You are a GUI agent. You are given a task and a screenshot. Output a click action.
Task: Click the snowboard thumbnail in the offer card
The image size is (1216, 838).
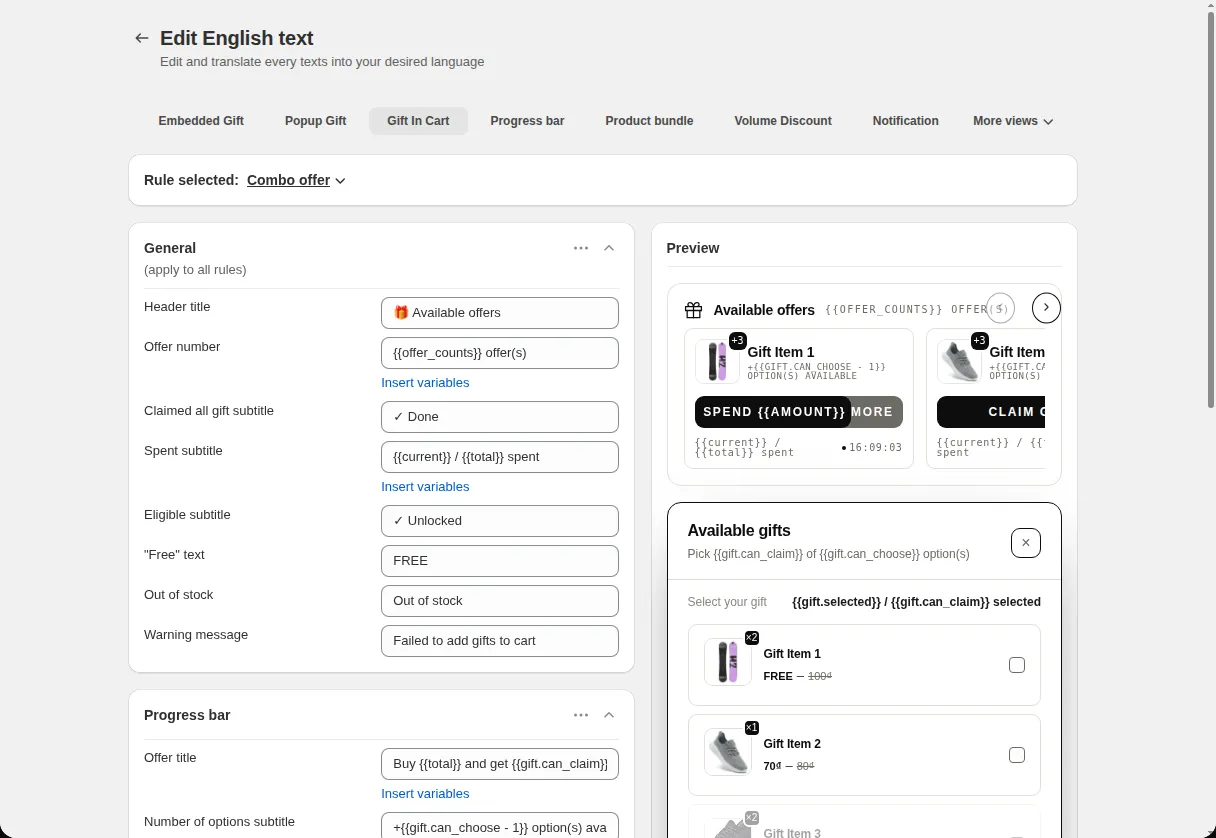coord(717,361)
